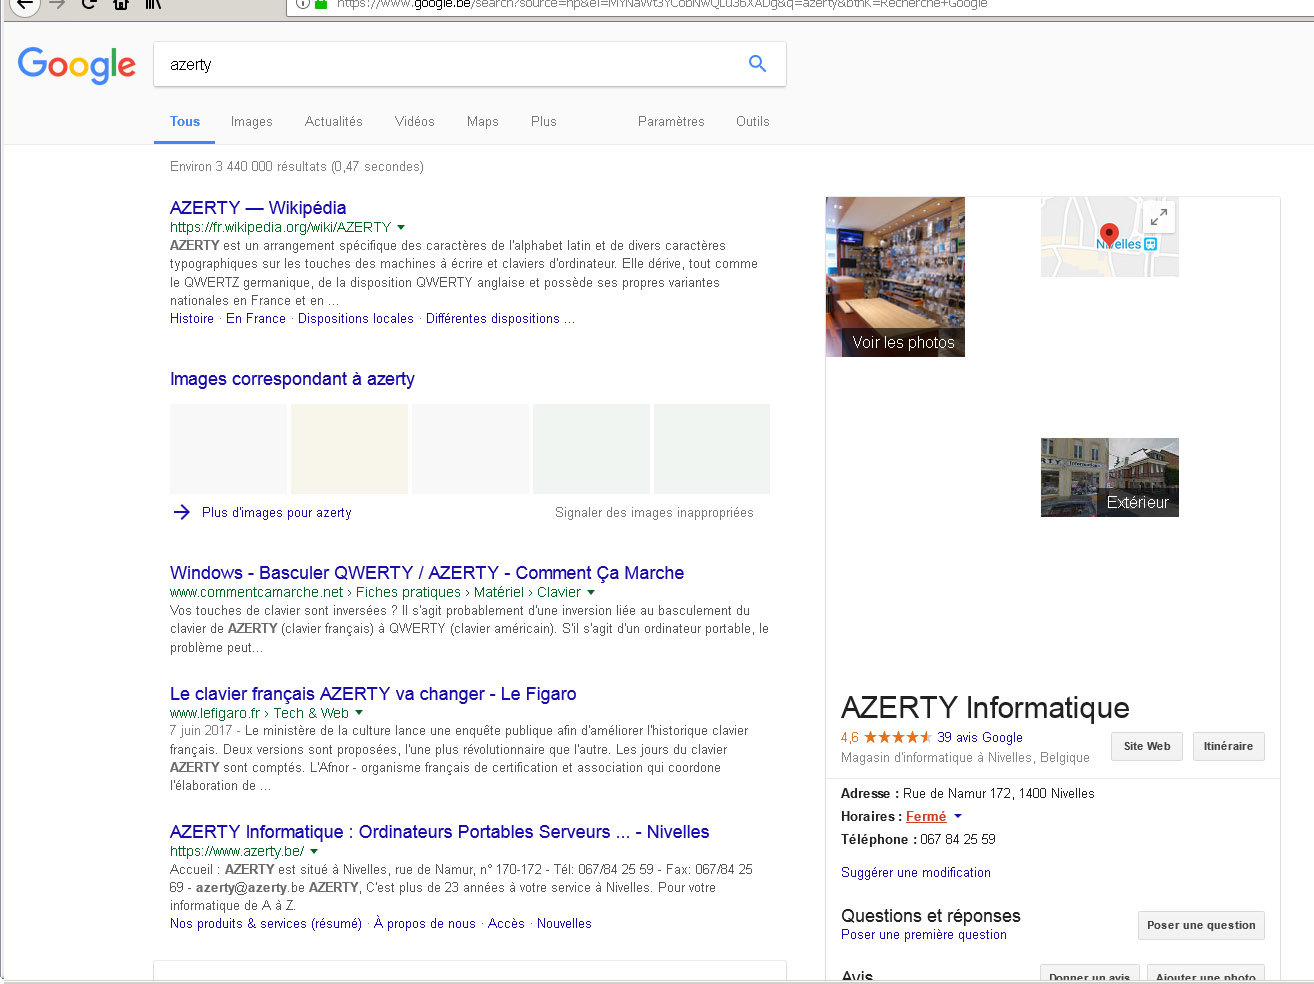
Task: Expand the arrow next to https://www.azerty.be/
Action: coord(314,852)
